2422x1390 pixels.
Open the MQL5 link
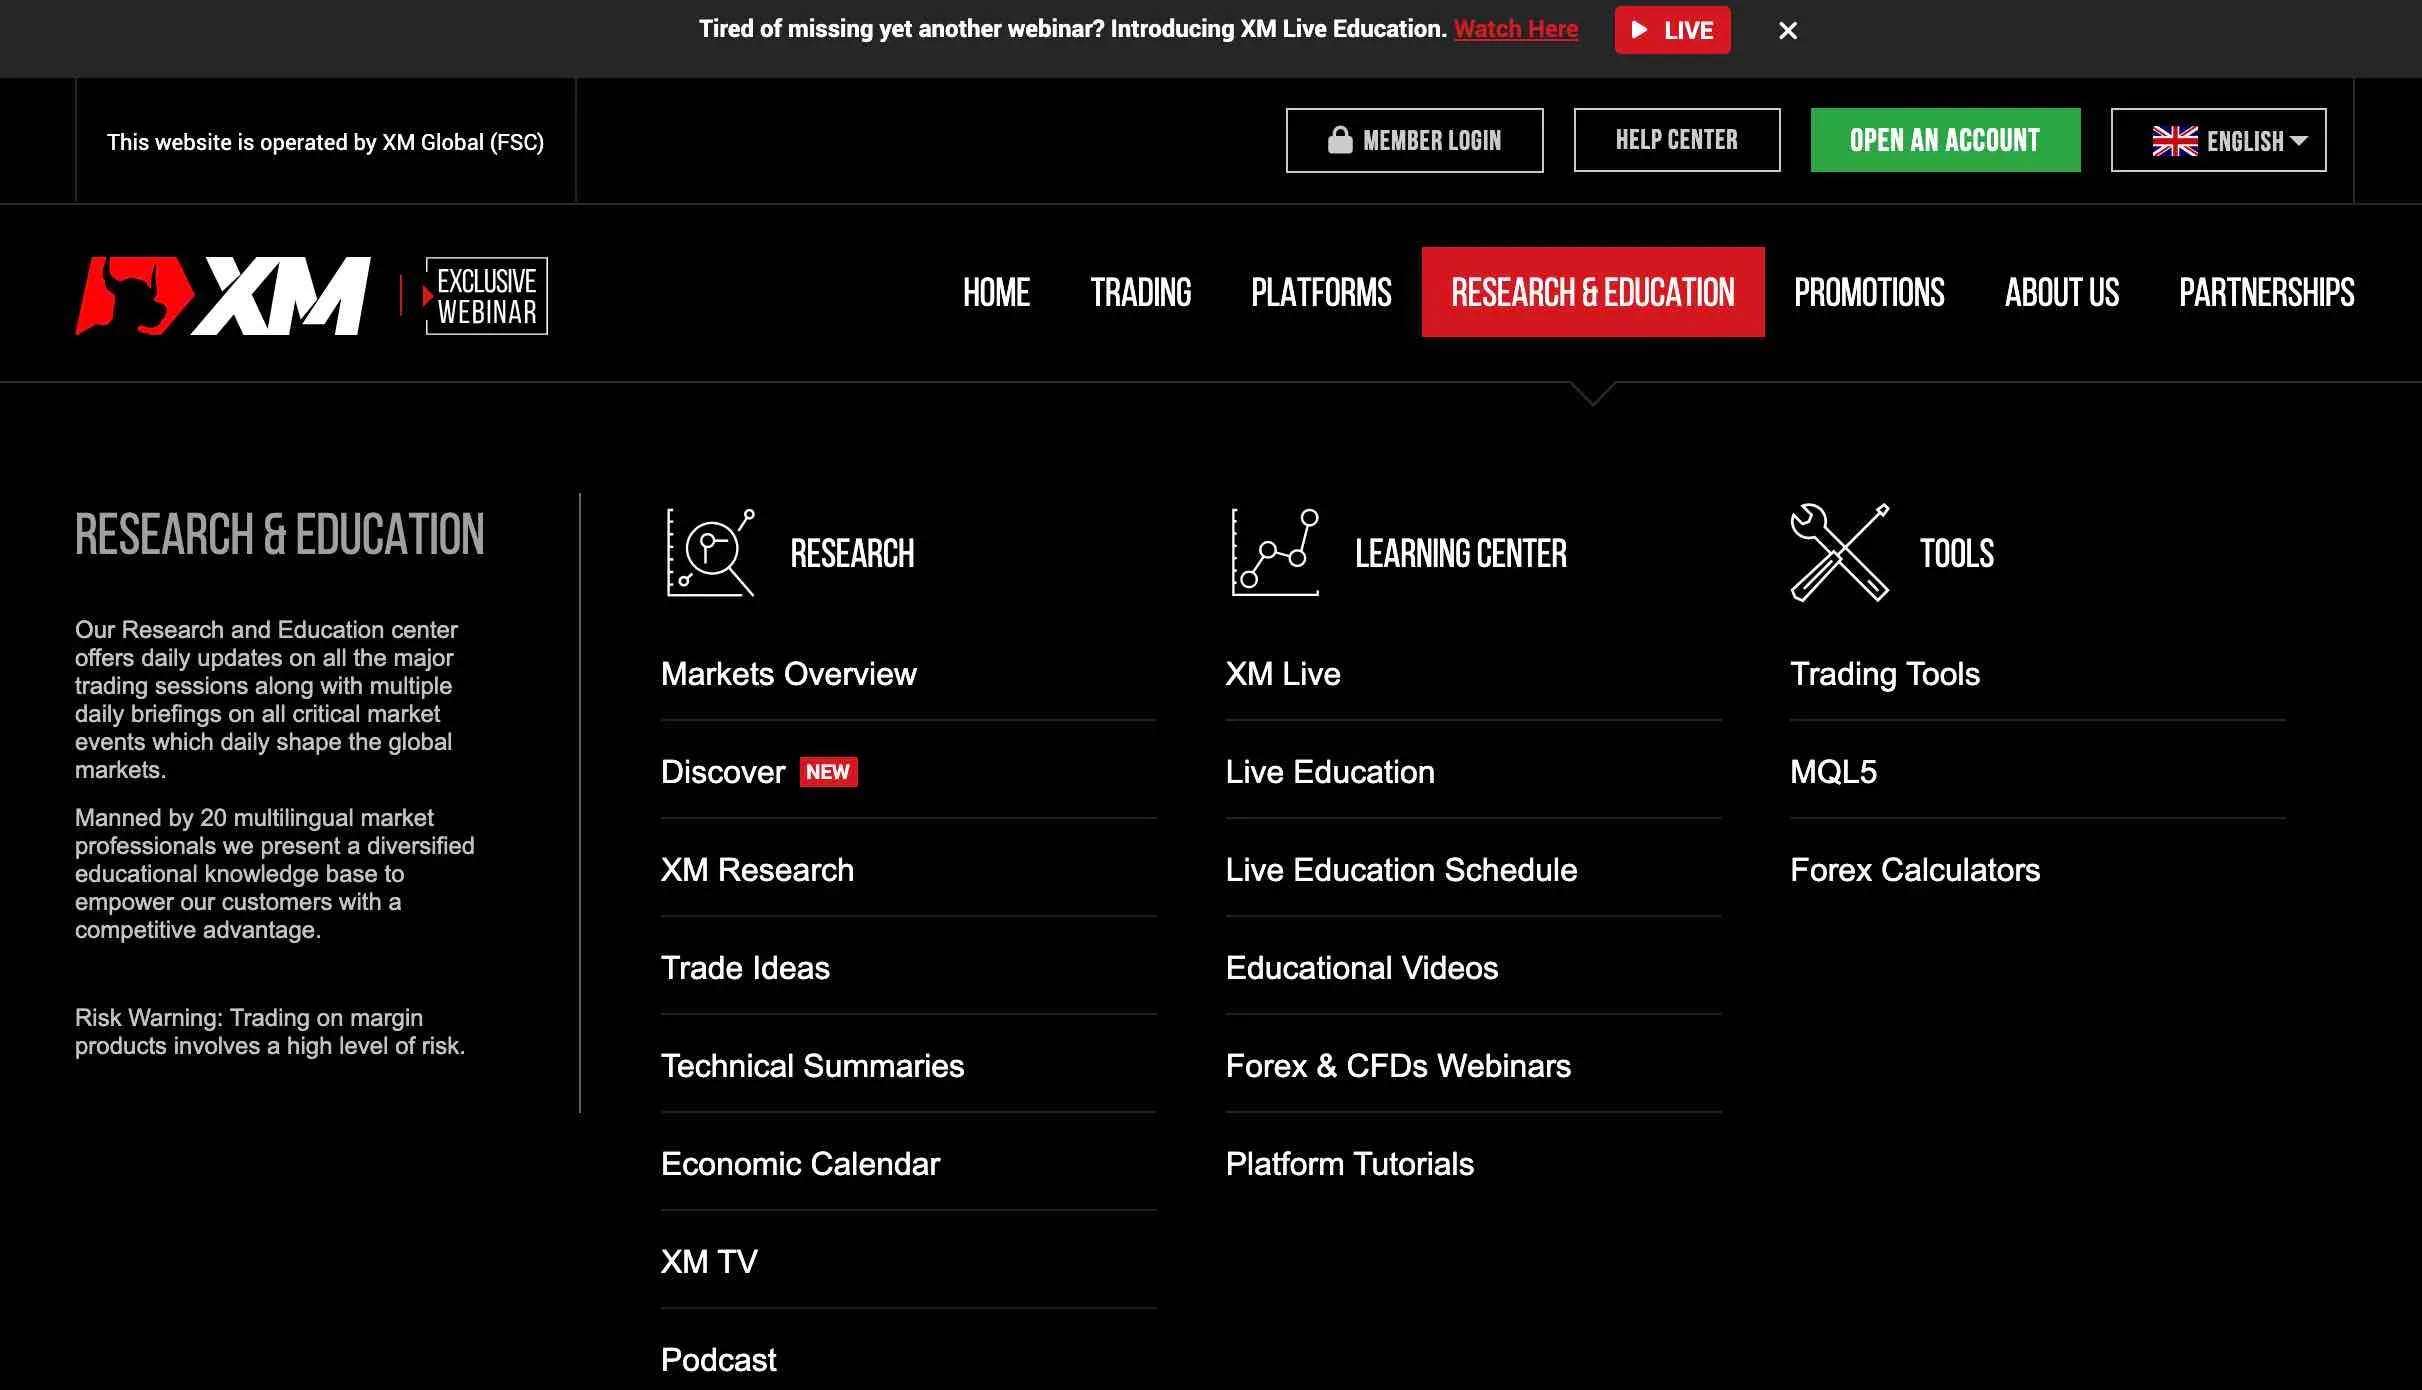pyautogui.click(x=1833, y=772)
